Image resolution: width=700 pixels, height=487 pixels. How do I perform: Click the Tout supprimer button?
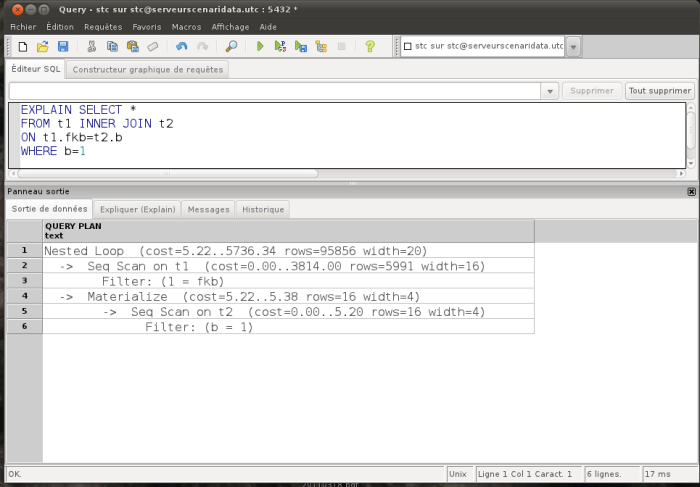[660, 91]
